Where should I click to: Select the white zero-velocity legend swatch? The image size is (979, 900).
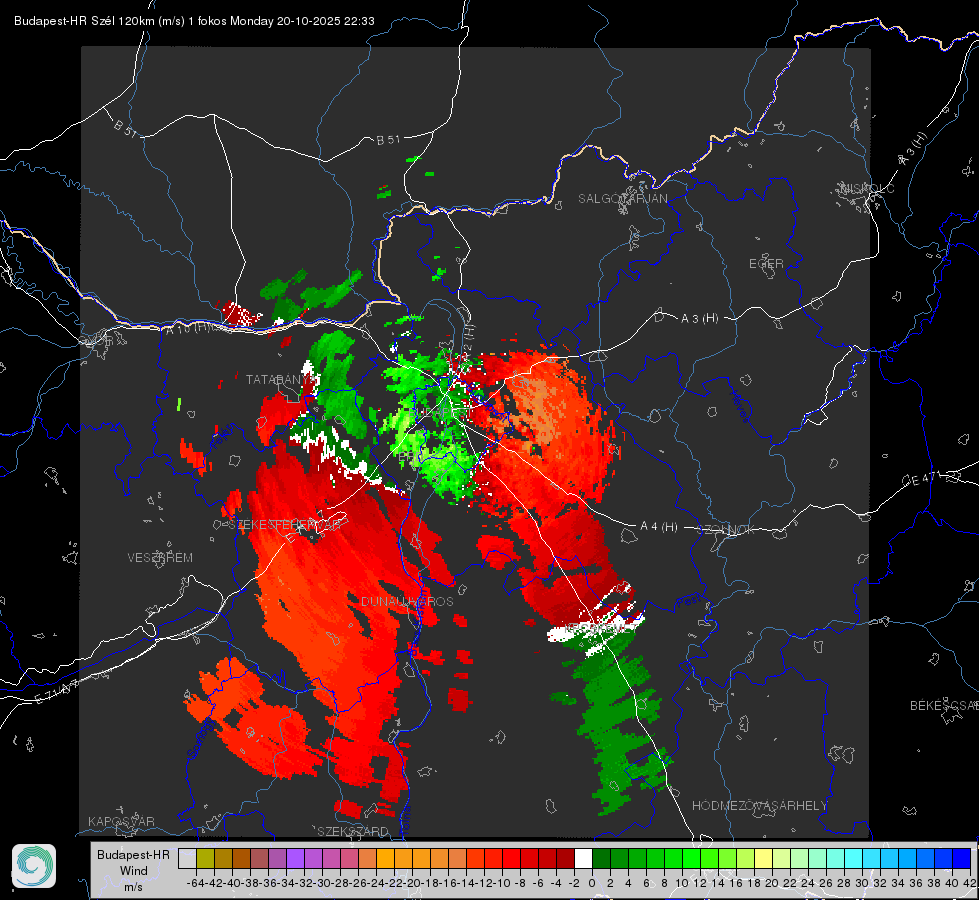click(x=583, y=858)
